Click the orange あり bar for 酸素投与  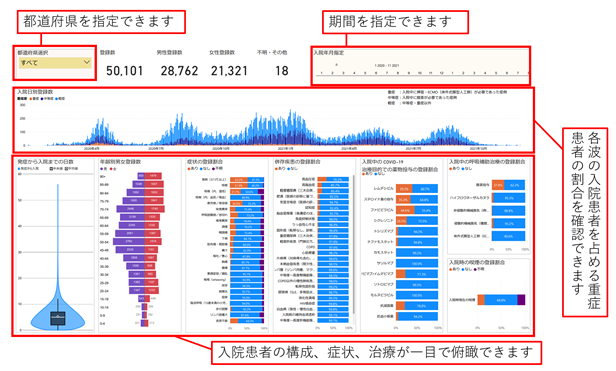pos(498,185)
